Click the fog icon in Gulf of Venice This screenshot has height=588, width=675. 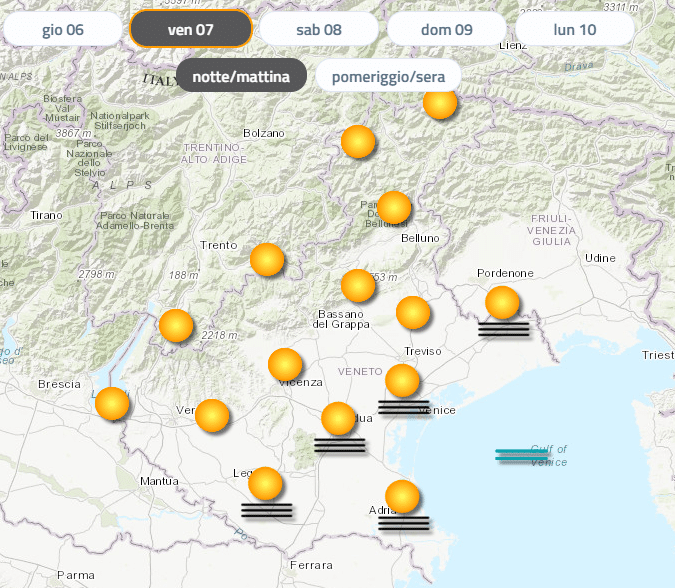(522, 456)
